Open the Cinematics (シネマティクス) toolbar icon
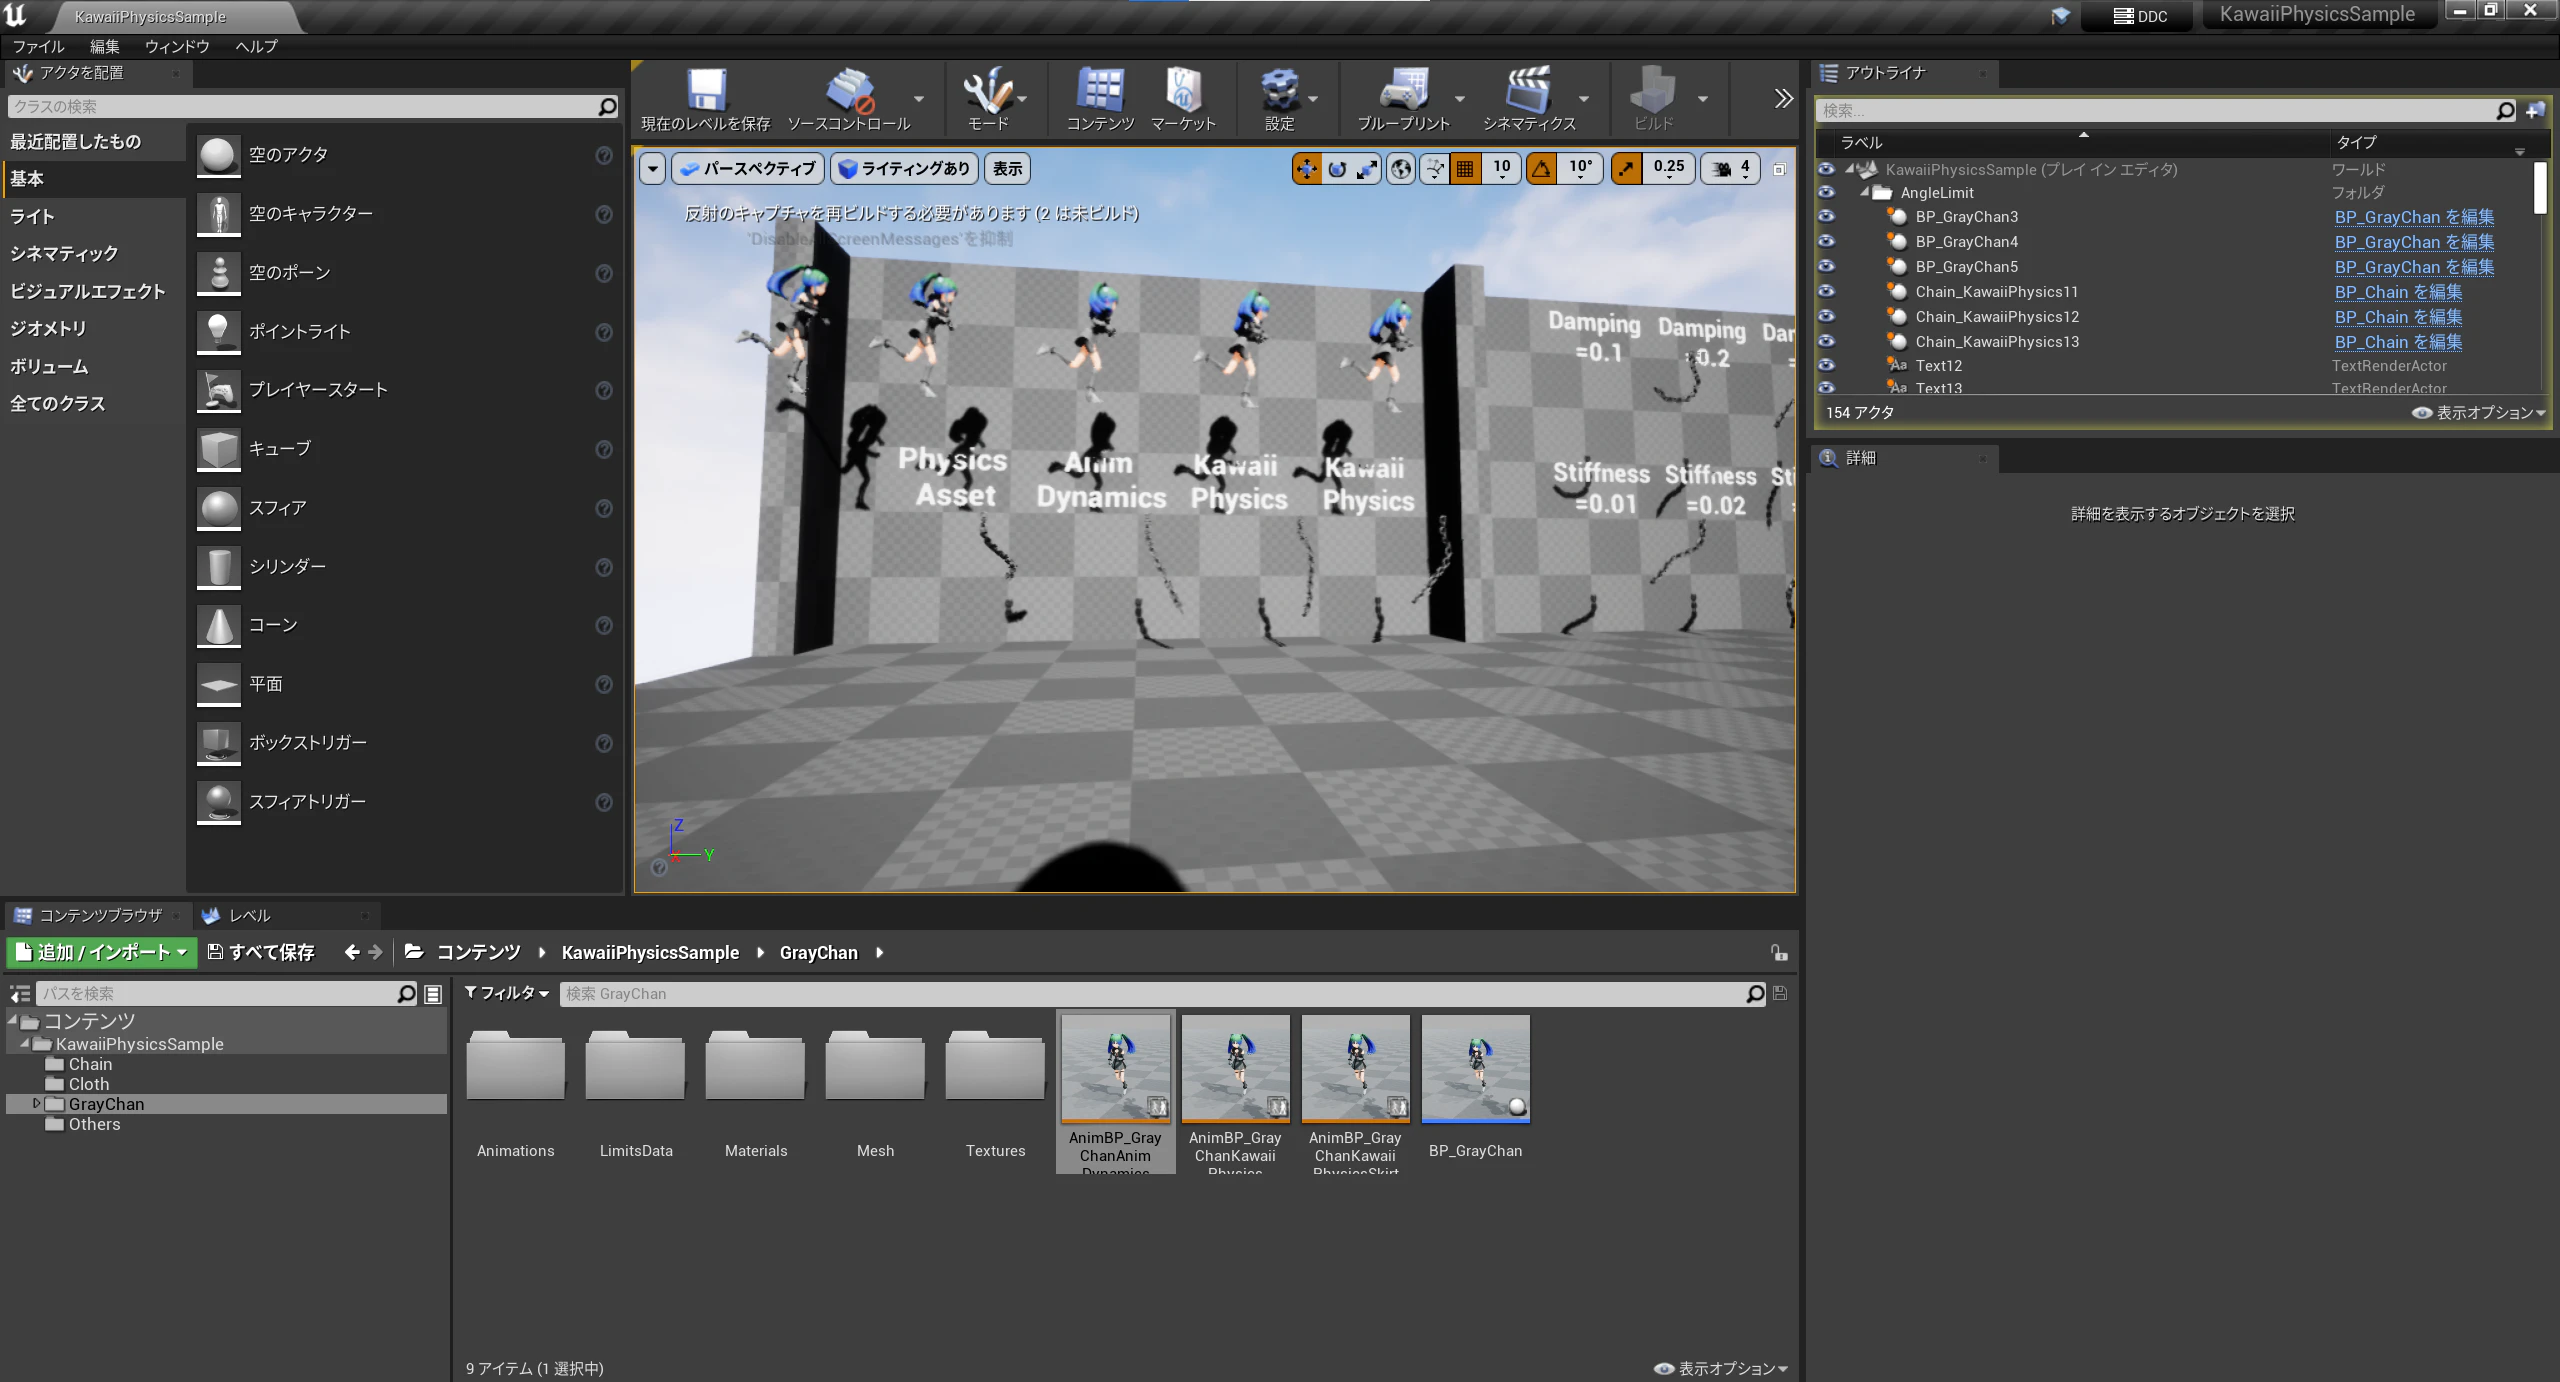The image size is (2560, 1382). pos(1529,99)
